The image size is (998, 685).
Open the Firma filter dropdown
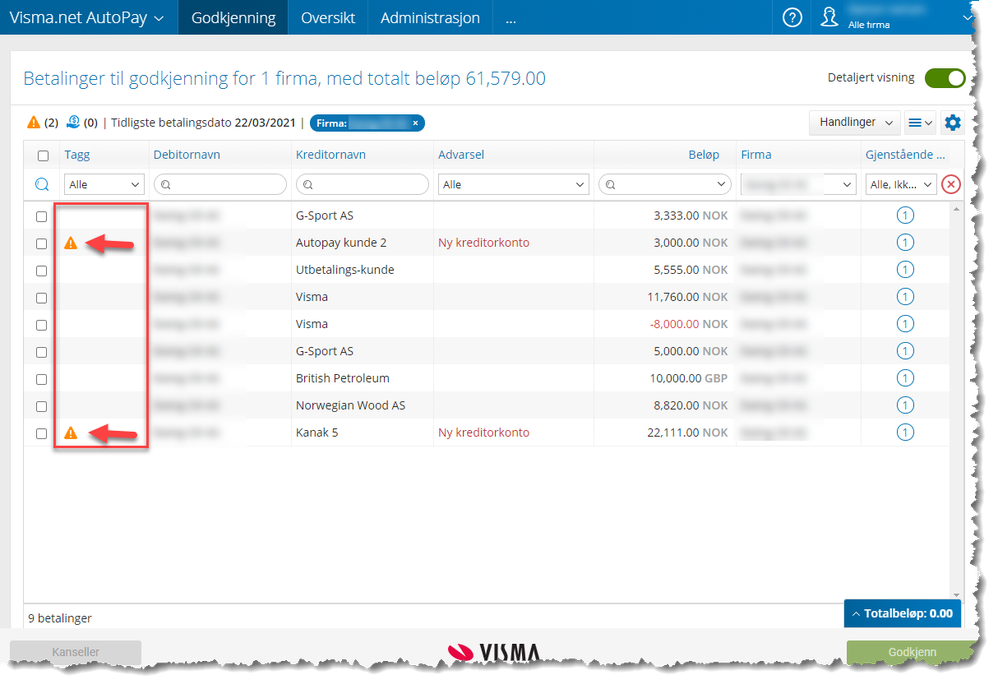[798, 185]
